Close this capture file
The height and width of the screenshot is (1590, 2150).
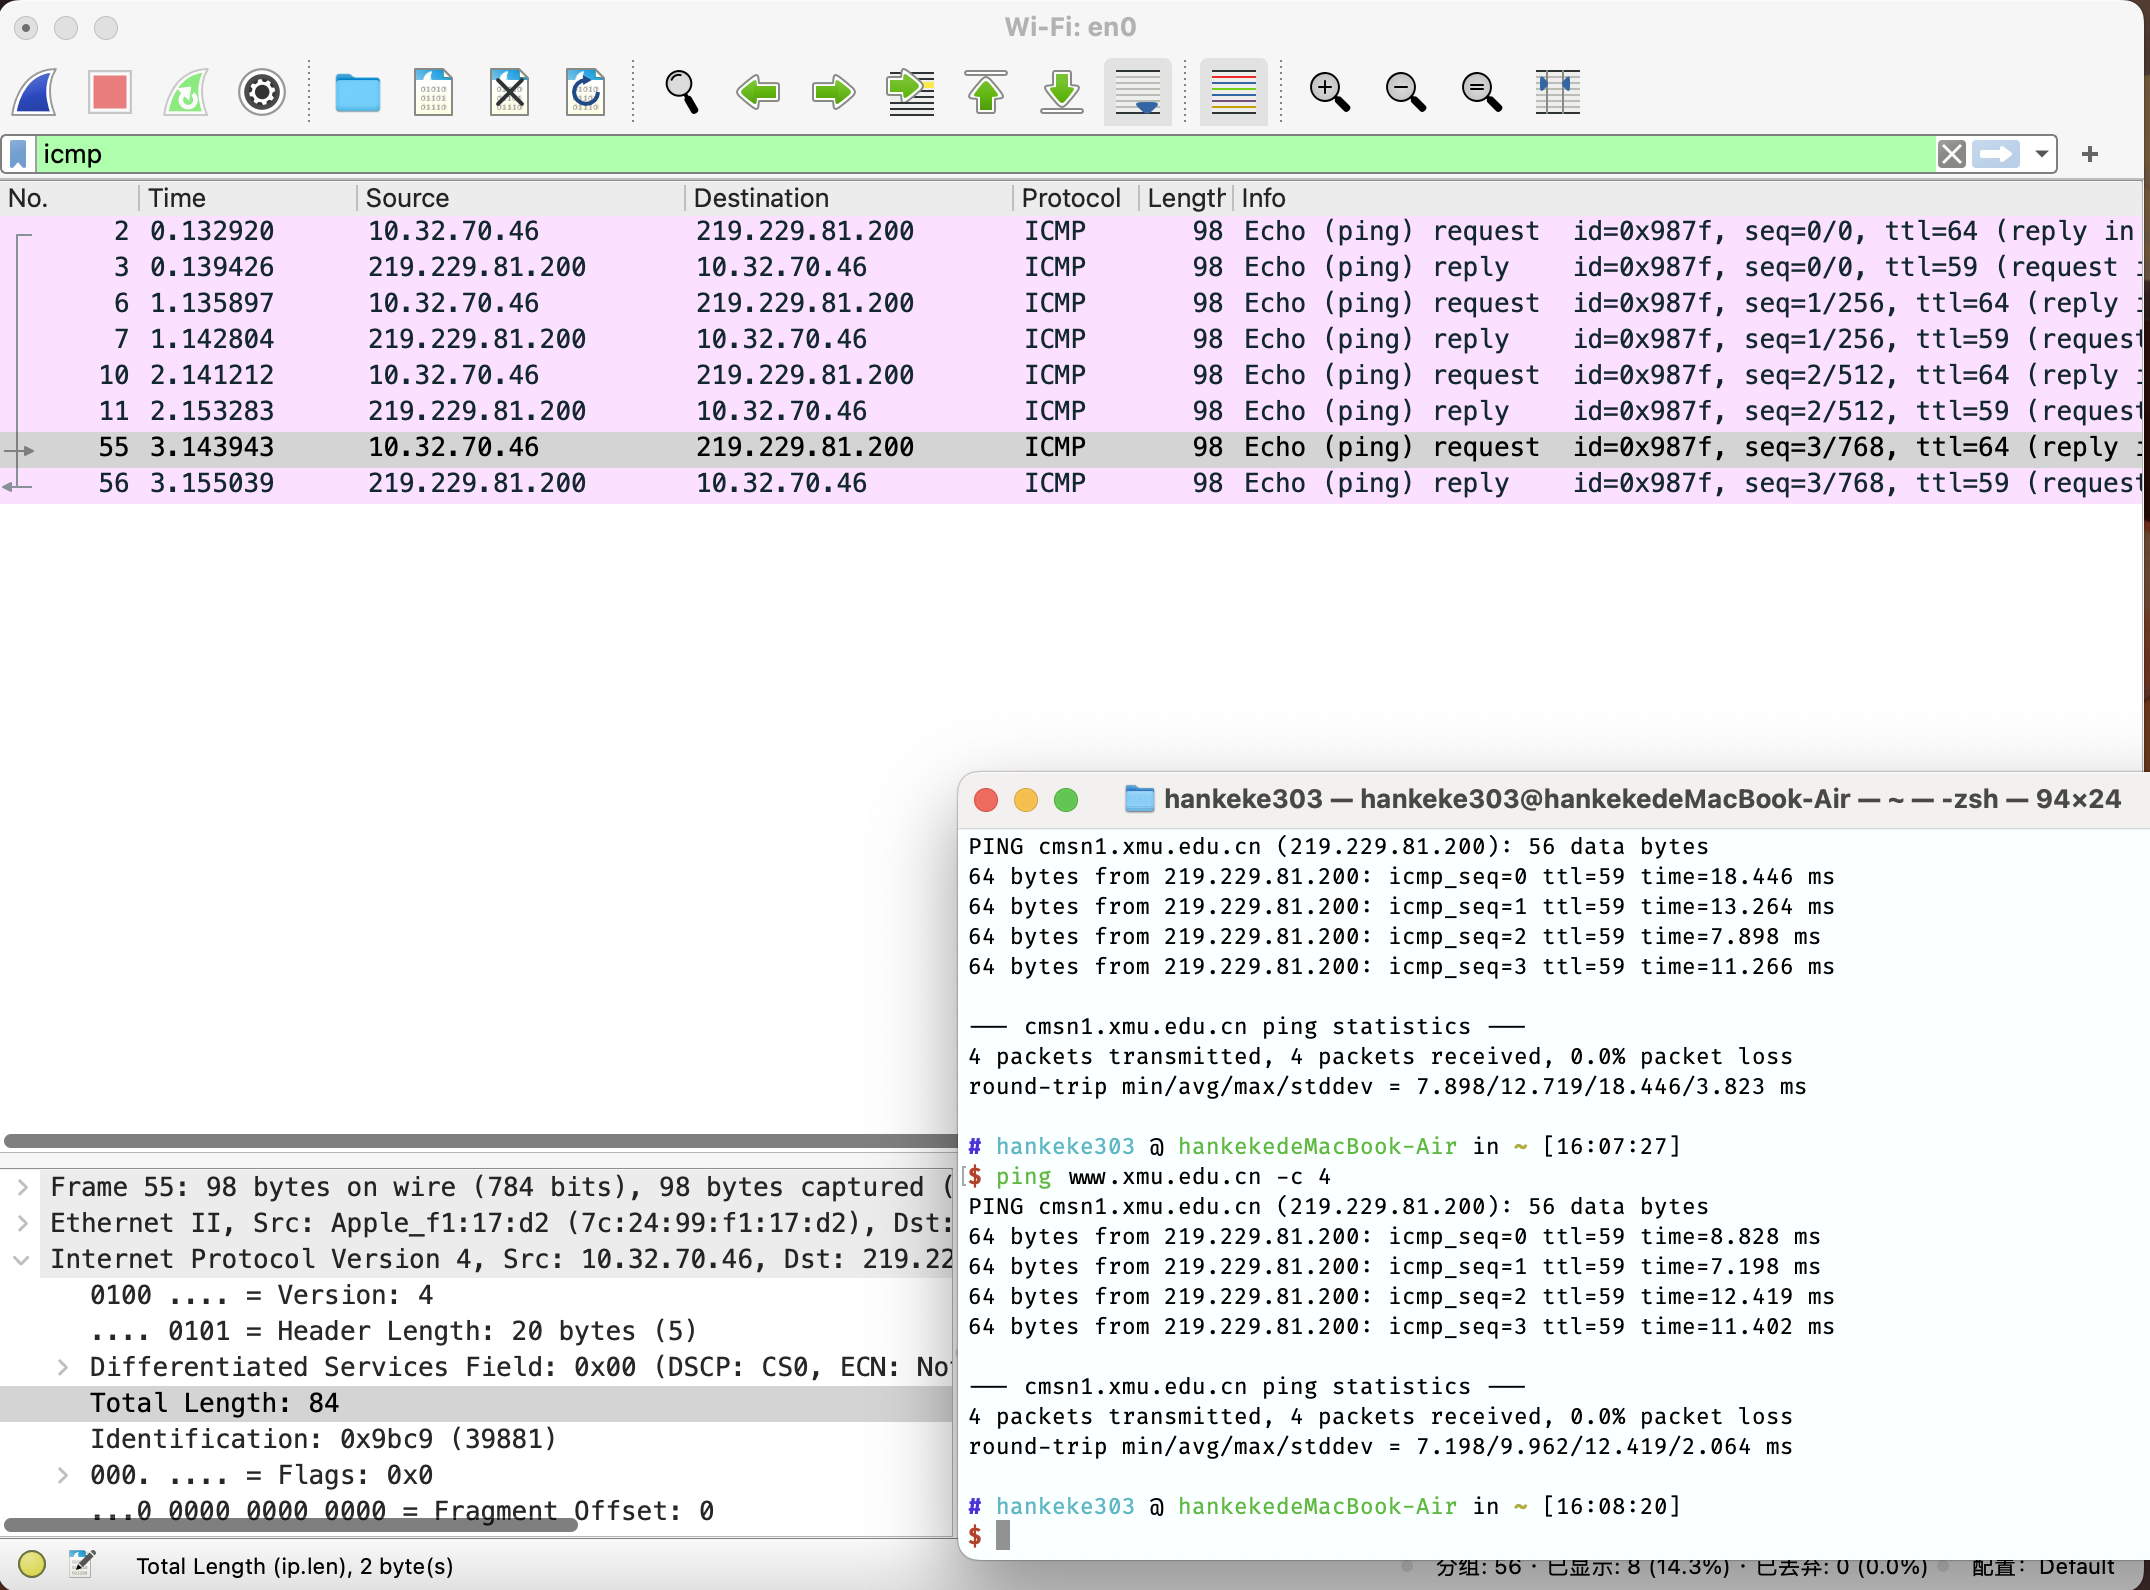509,92
